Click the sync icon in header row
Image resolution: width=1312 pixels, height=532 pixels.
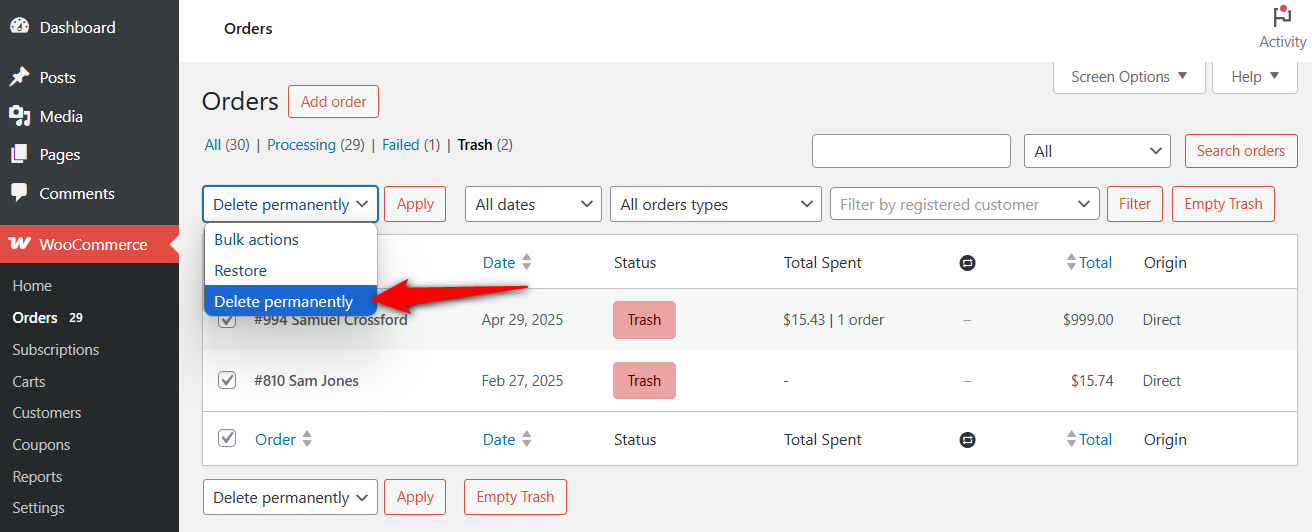coord(967,263)
